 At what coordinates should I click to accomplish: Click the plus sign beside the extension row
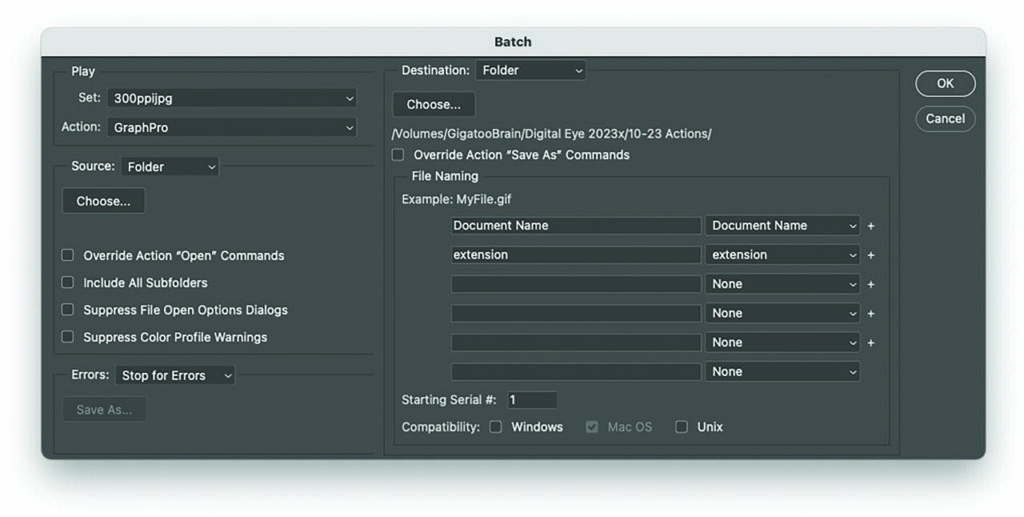click(871, 255)
